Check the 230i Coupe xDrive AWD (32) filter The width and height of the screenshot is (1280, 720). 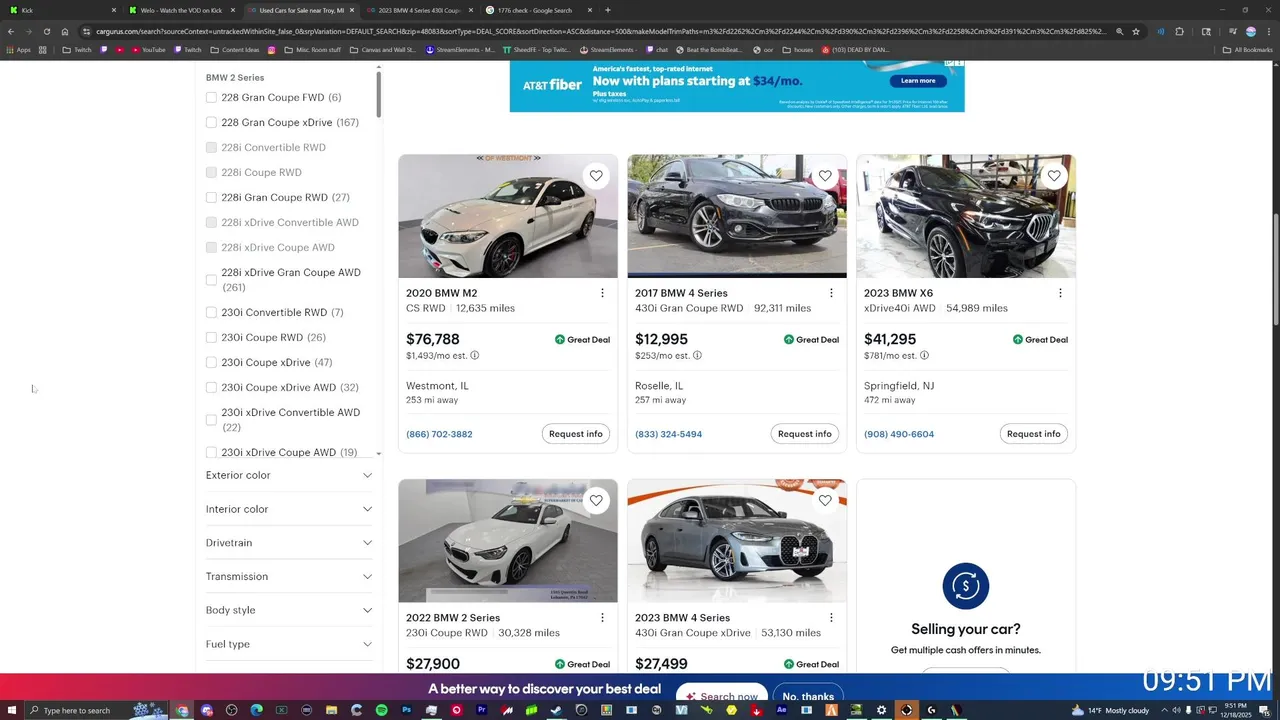[x=211, y=387]
